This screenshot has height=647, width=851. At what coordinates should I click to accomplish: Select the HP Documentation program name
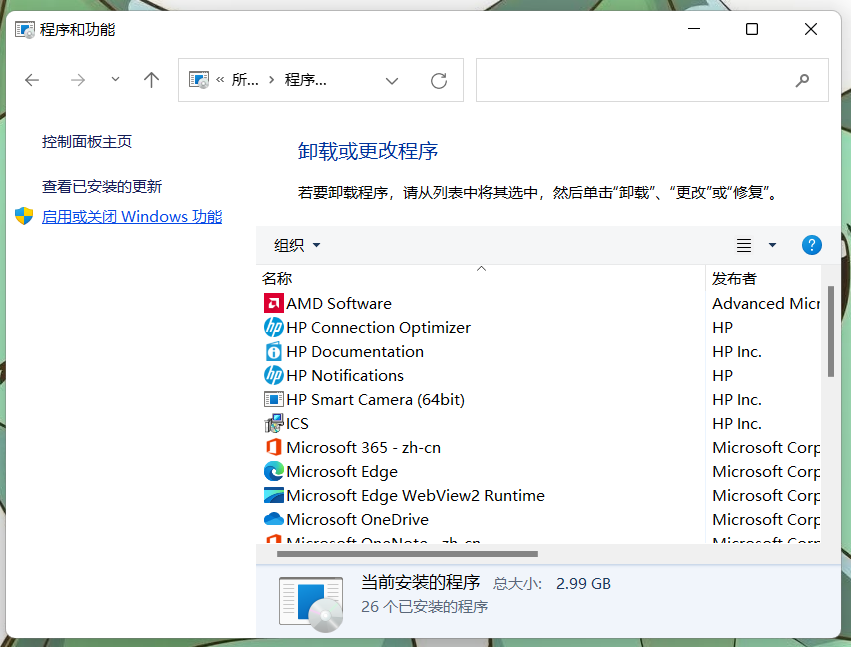coord(355,351)
